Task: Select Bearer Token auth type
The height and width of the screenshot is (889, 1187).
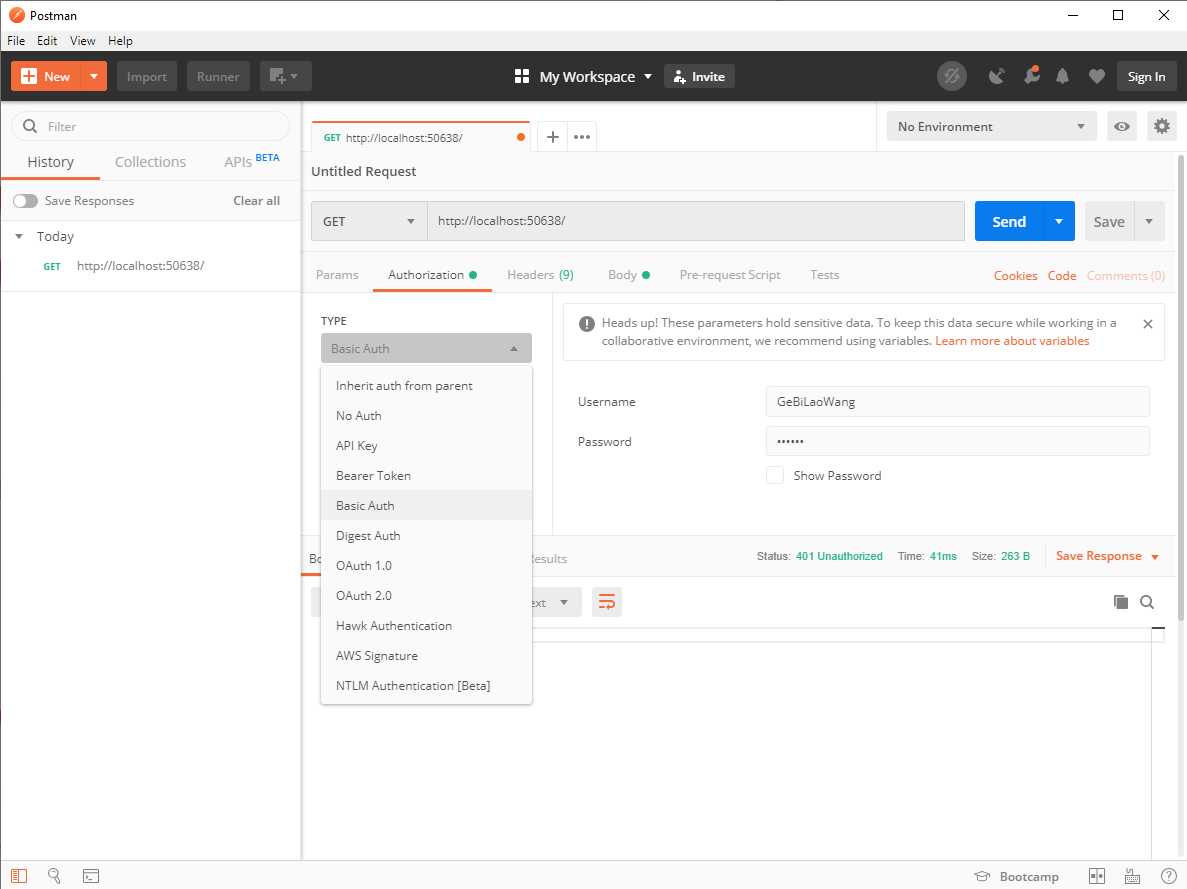Action: (x=426, y=476)
